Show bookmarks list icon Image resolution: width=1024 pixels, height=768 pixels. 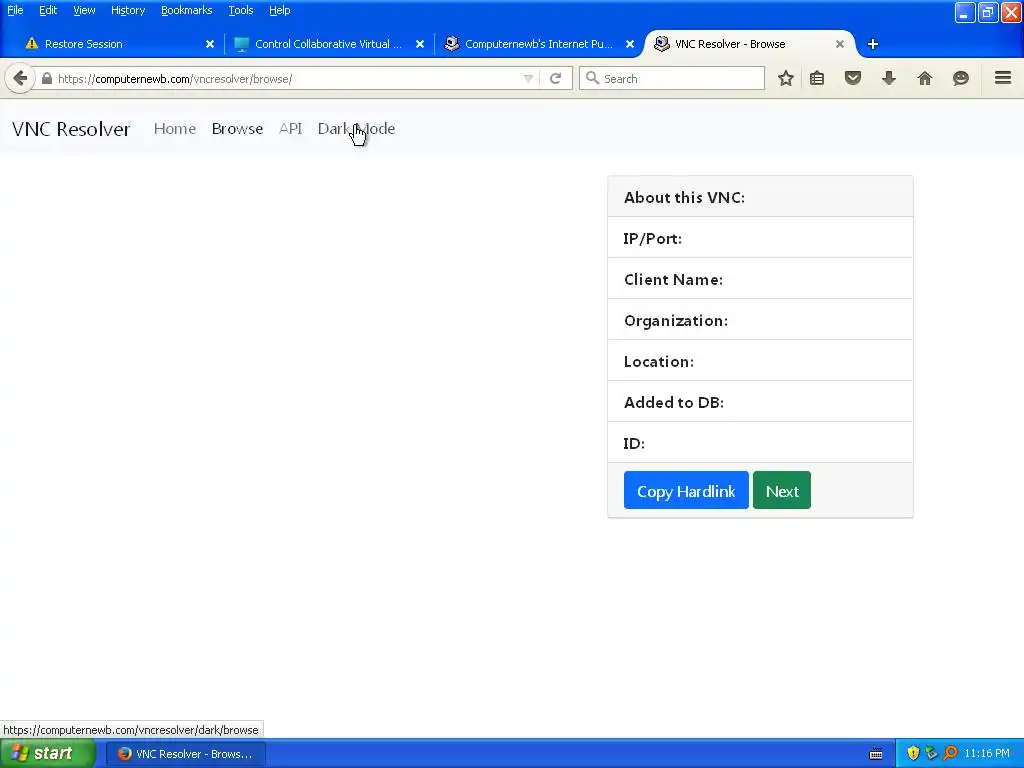[x=817, y=78]
